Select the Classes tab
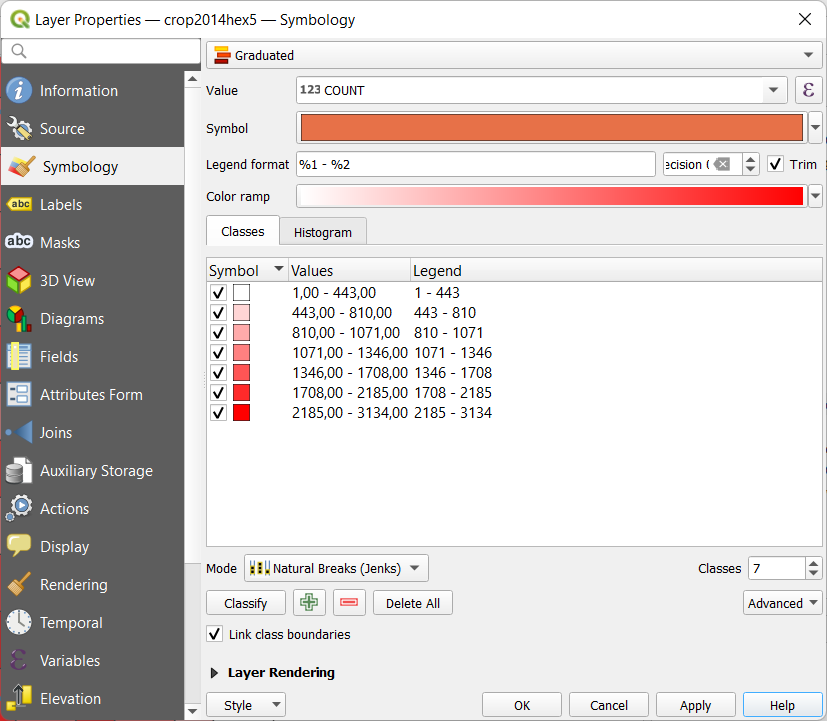827x721 pixels. [243, 231]
